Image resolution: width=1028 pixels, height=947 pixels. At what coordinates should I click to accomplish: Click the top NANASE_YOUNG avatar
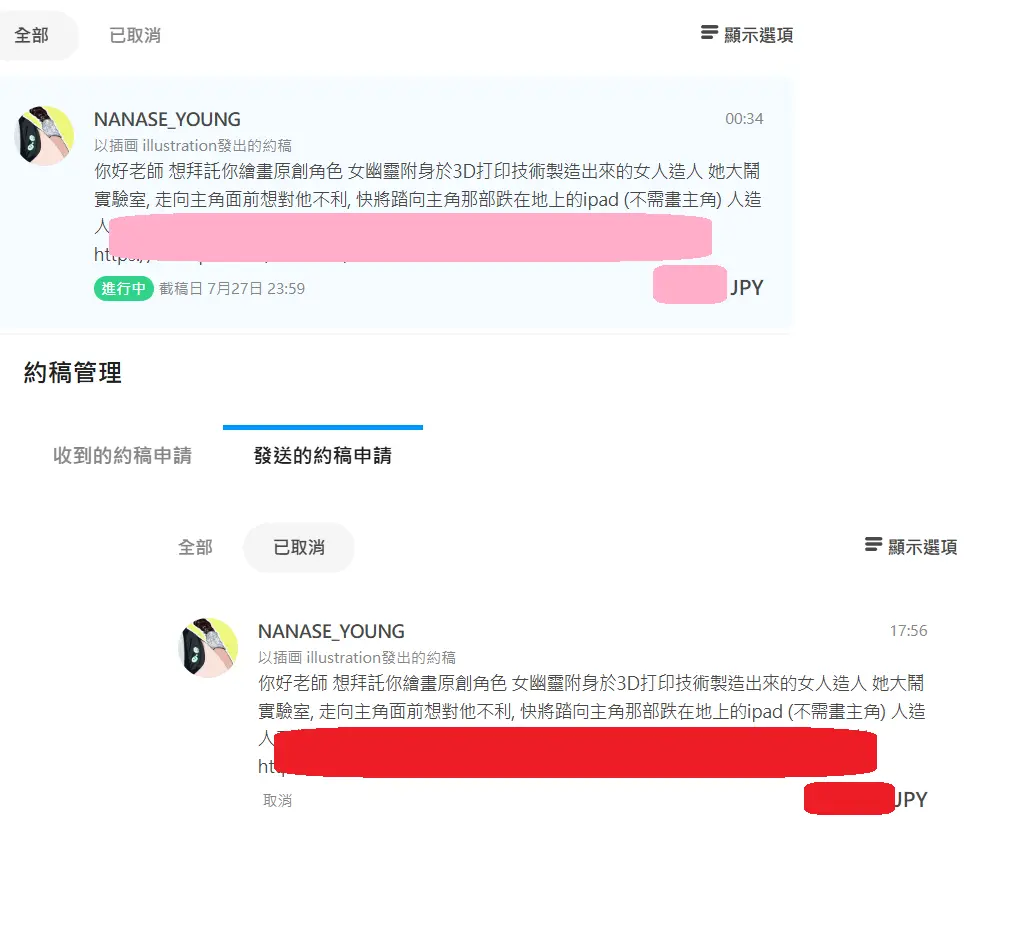(x=44, y=136)
